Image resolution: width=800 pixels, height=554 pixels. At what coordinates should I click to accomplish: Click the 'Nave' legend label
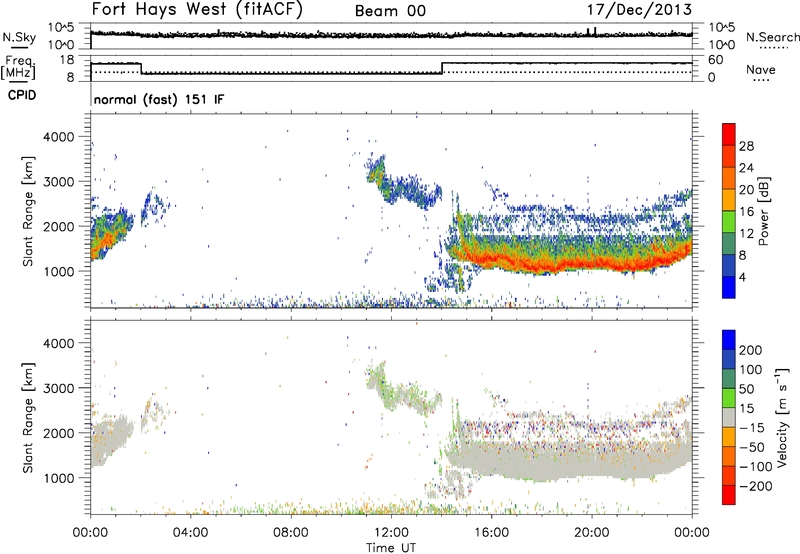(x=761, y=69)
